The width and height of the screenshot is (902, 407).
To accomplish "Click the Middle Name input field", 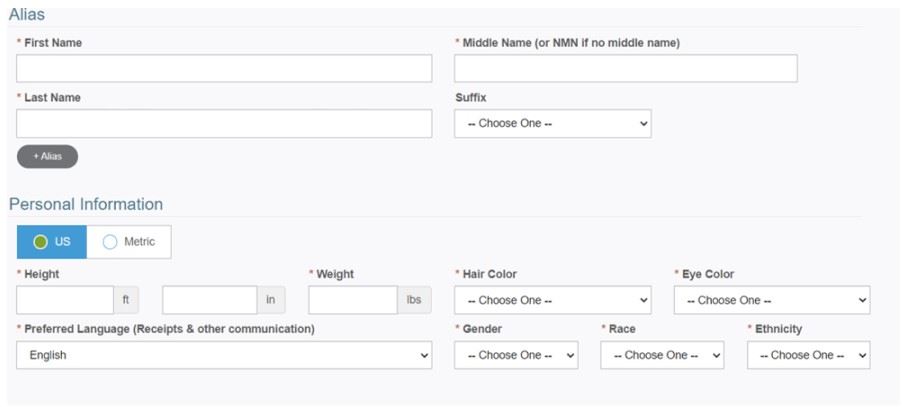I will click(x=625, y=68).
